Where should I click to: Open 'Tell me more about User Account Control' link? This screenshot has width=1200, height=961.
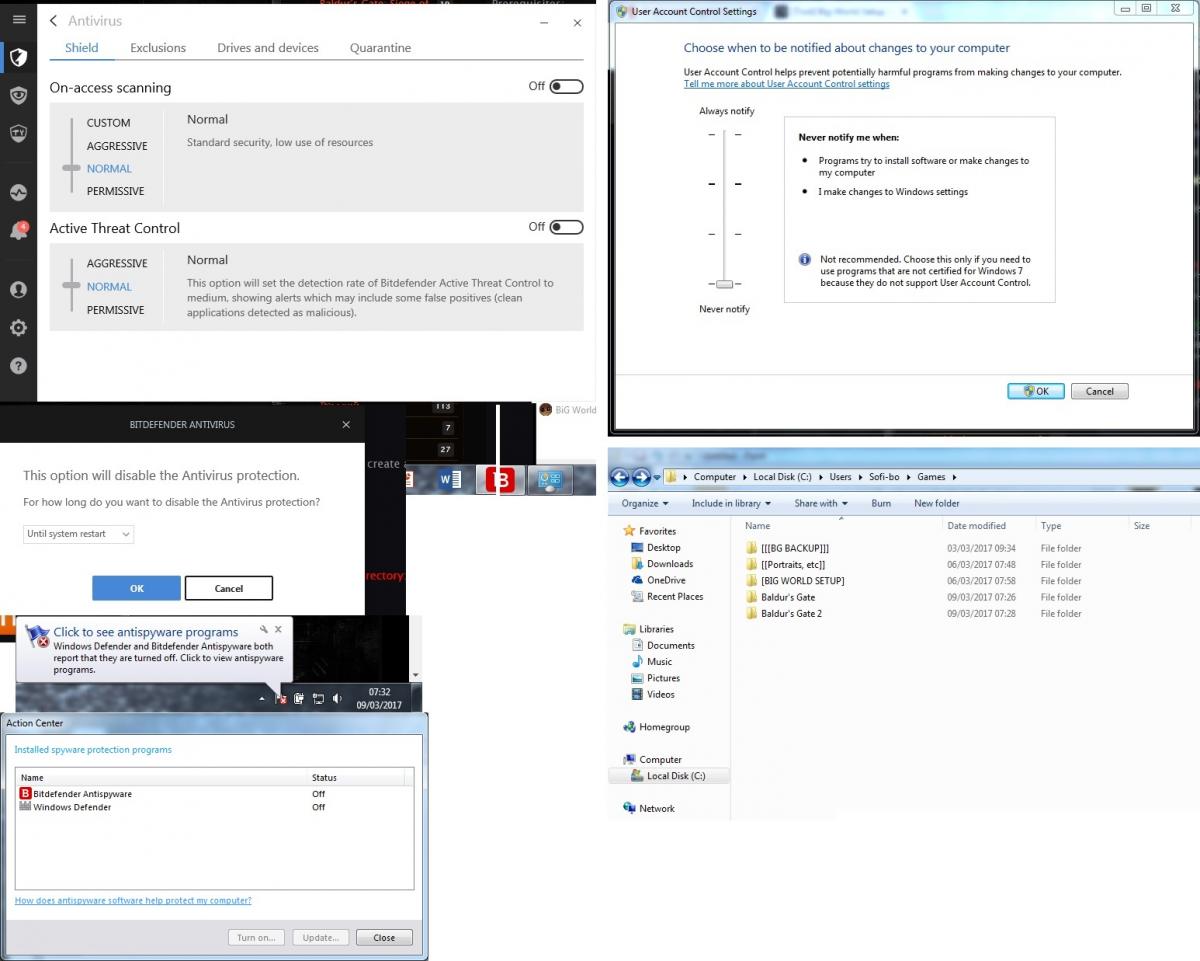[787, 84]
